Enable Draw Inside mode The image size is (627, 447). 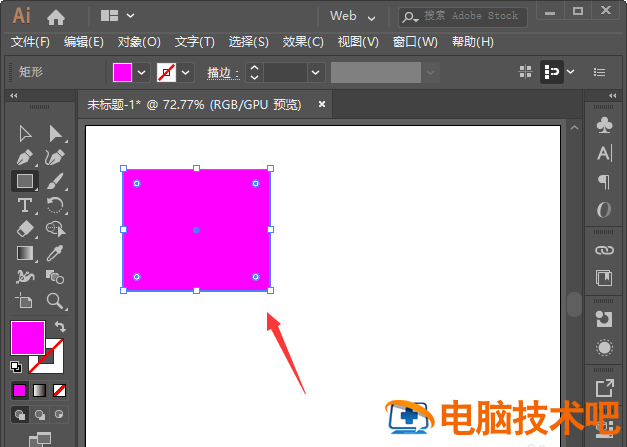(x=59, y=415)
